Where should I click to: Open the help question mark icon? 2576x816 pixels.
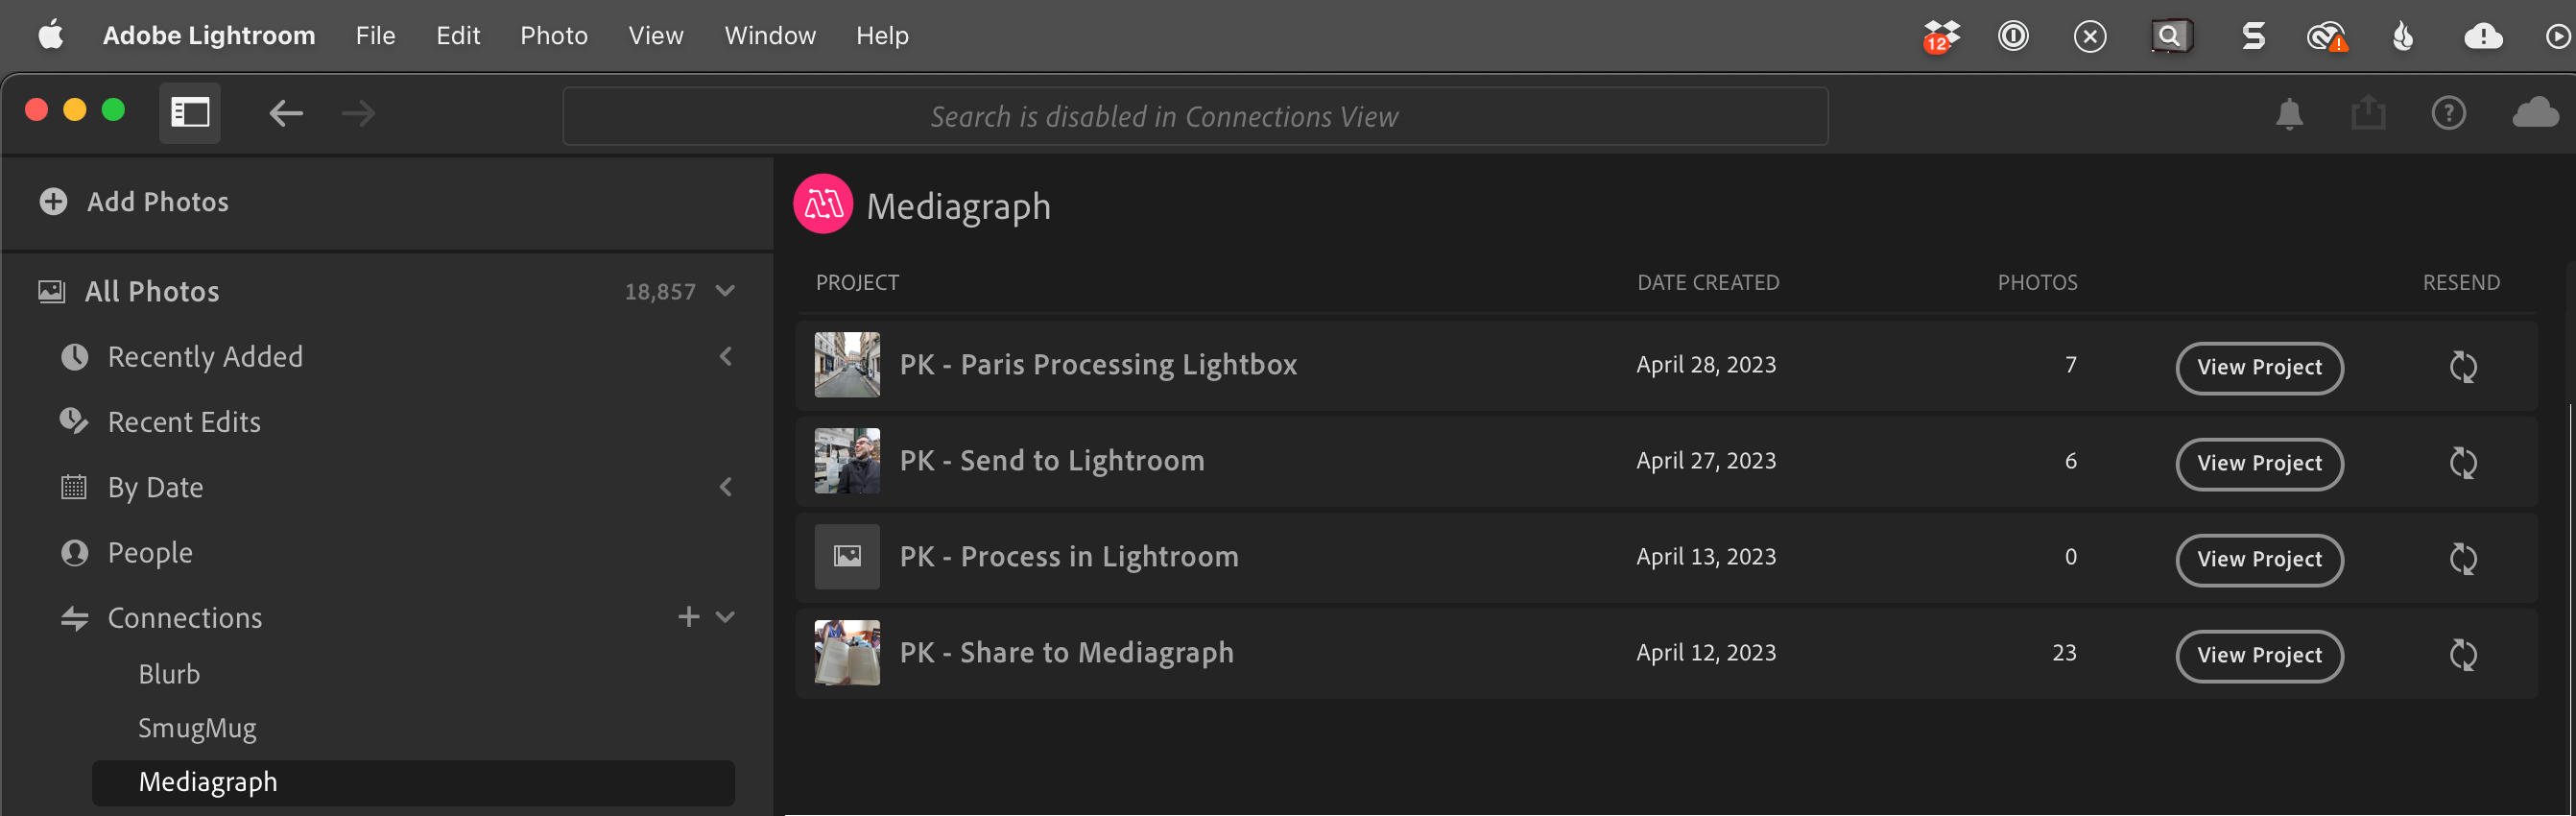click(2448, 114)
